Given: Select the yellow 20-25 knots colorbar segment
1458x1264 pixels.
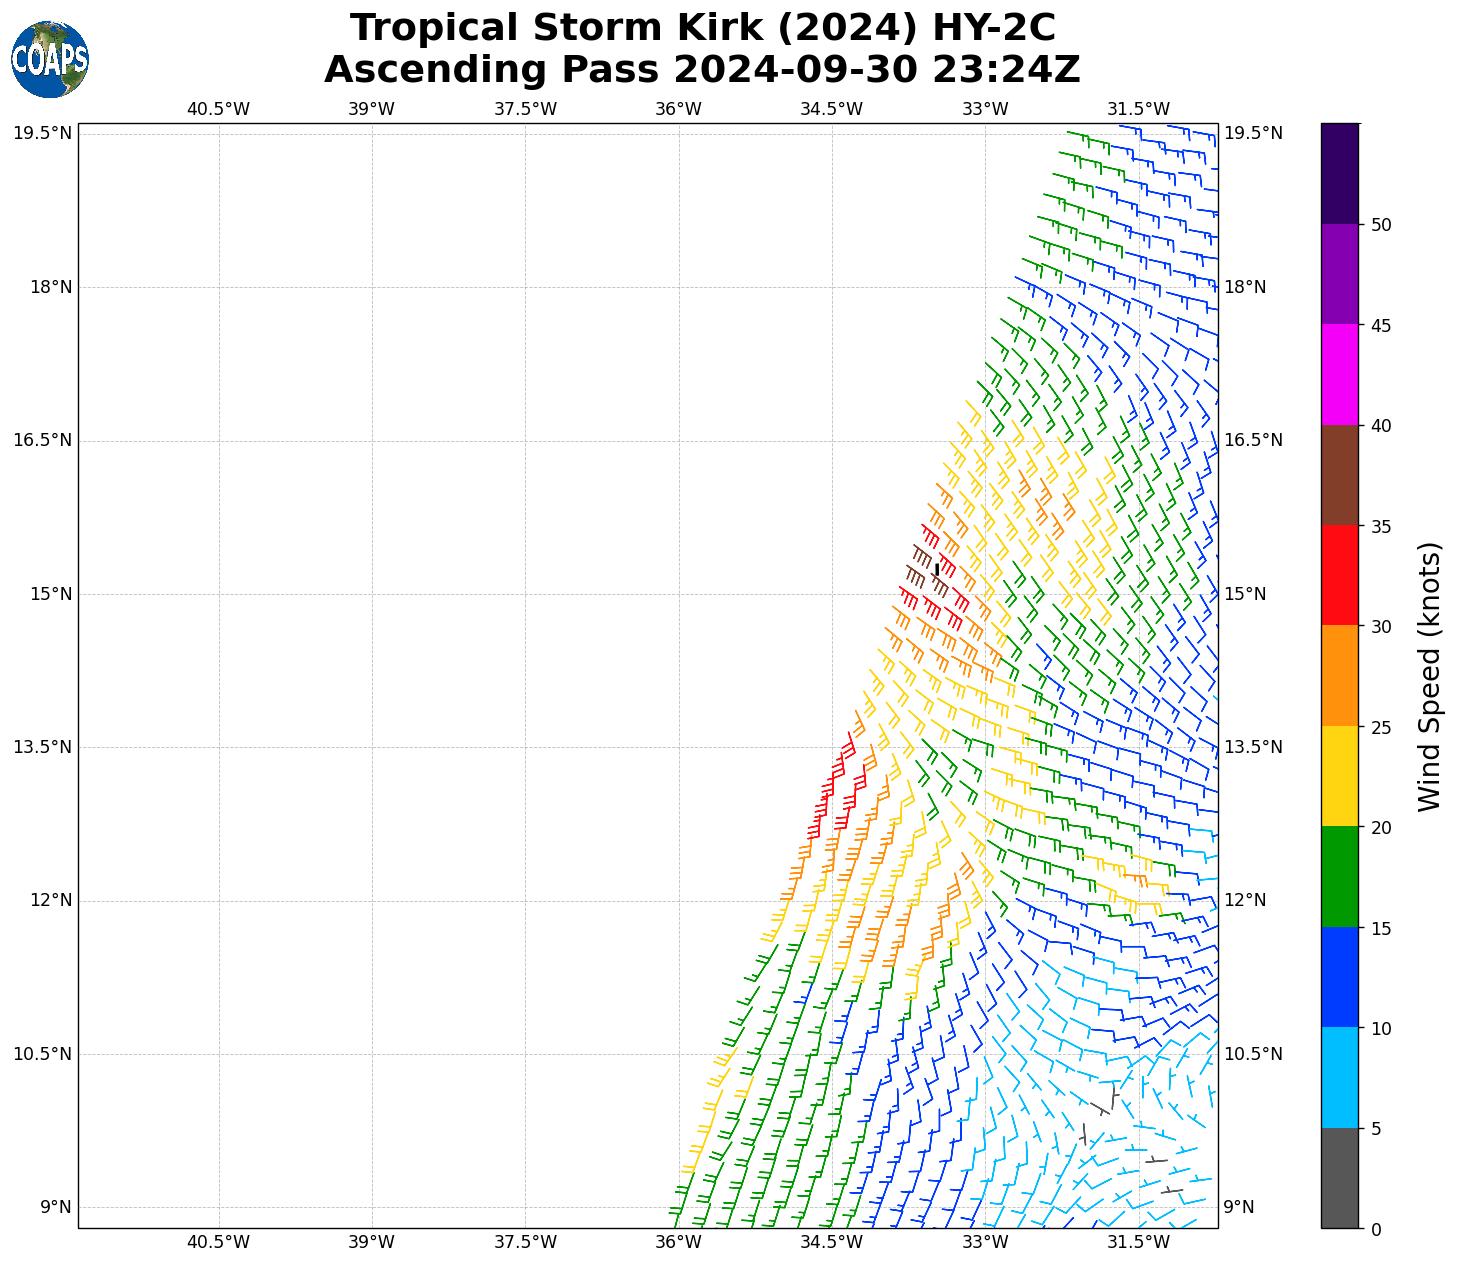Looking at the screenshot, I should [1339, 776].
